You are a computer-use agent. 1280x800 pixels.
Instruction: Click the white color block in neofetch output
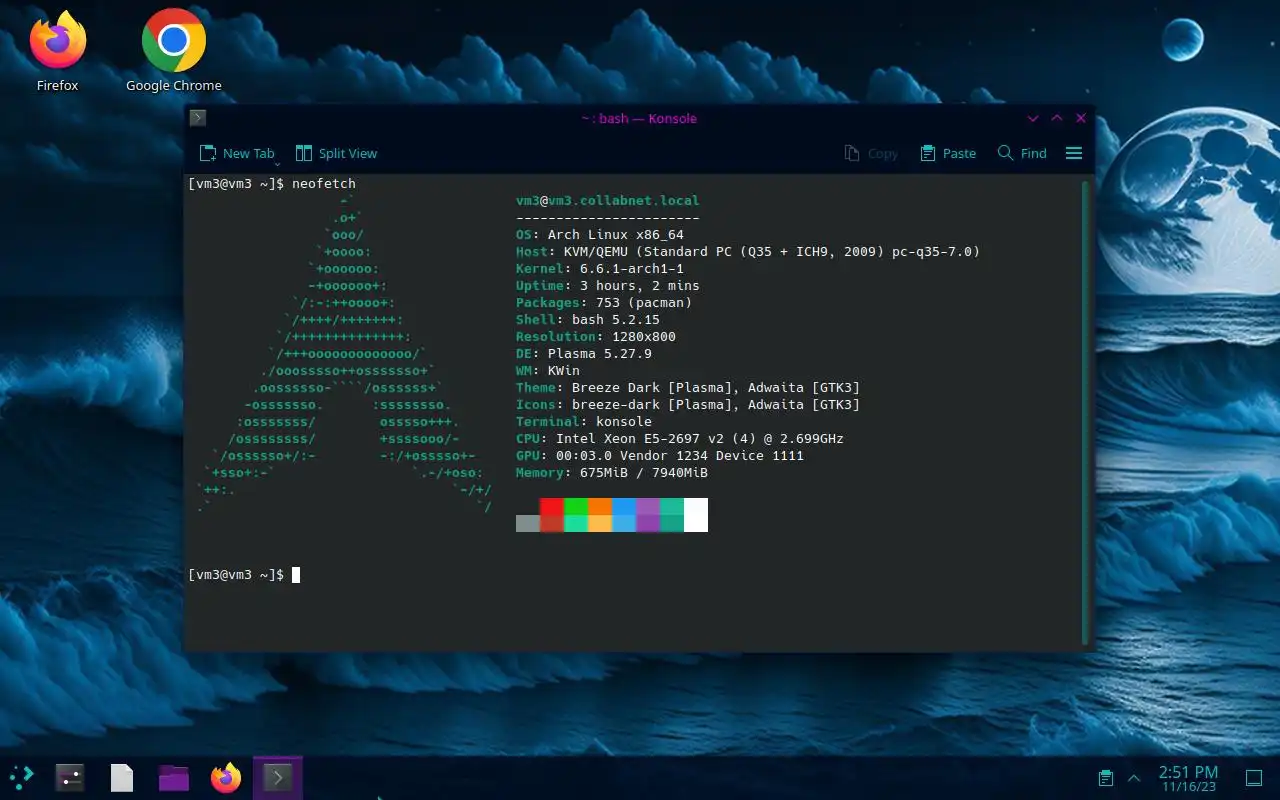[696, 515]
